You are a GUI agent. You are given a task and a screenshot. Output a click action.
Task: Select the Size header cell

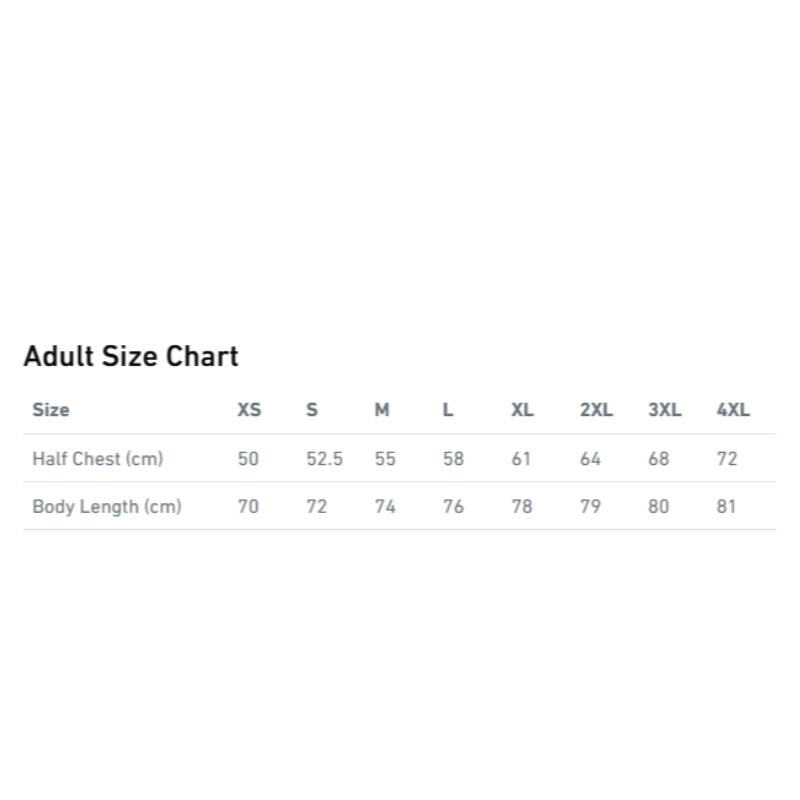[x=51, y=410]
